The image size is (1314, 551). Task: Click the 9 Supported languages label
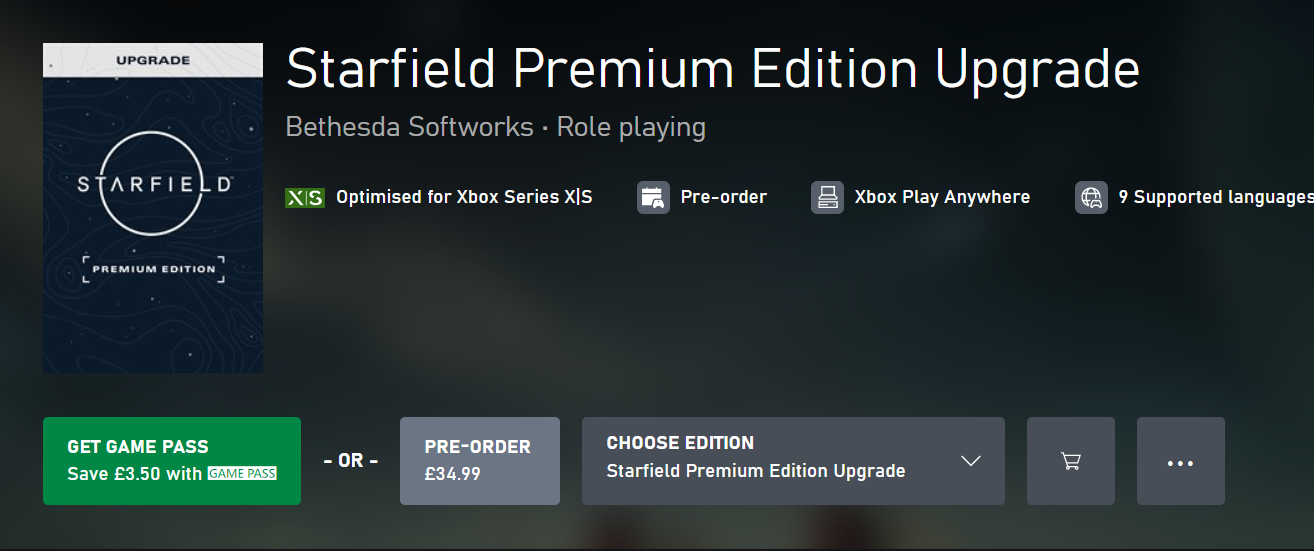1216,198
